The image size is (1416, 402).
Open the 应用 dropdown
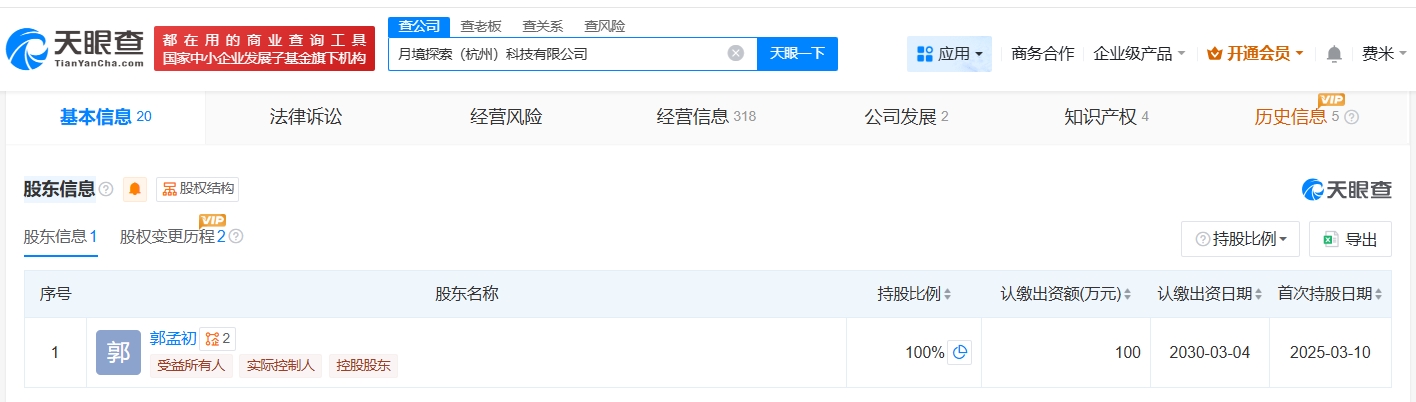pyautogui.click(x=949, y=54)
